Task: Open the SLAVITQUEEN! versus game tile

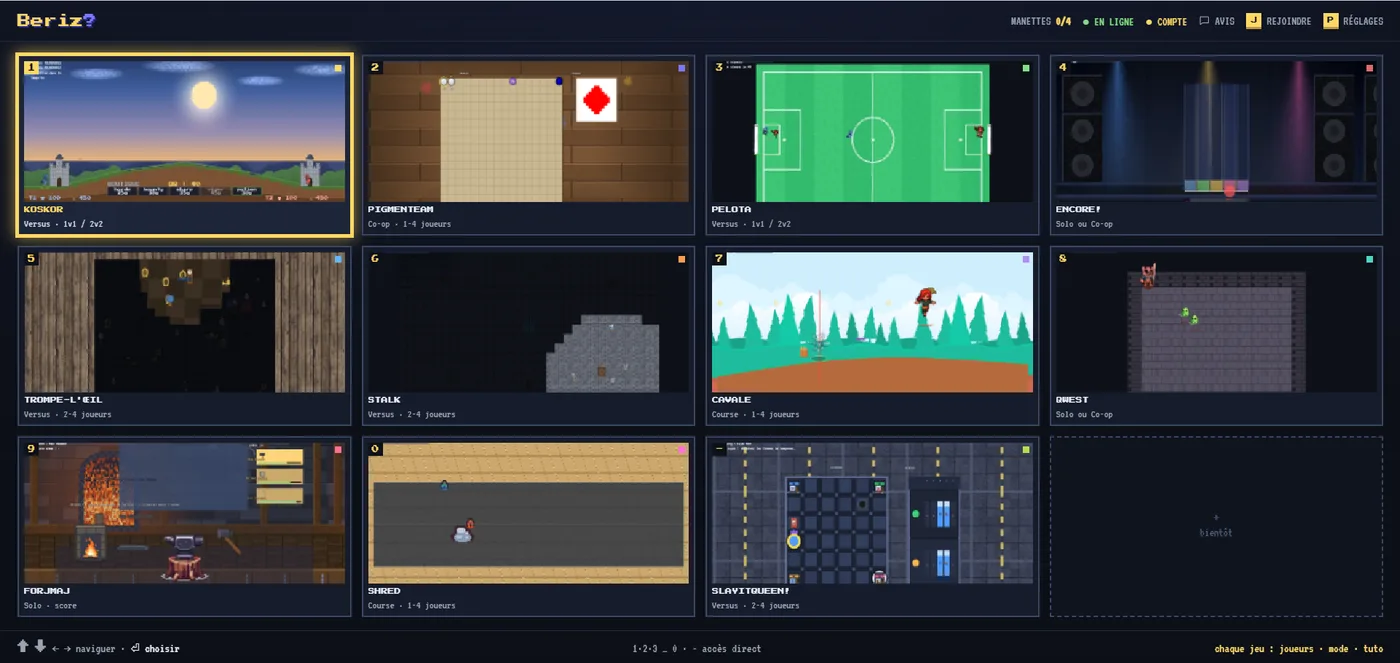Action: pyautogui.click(x=872, y=527)
